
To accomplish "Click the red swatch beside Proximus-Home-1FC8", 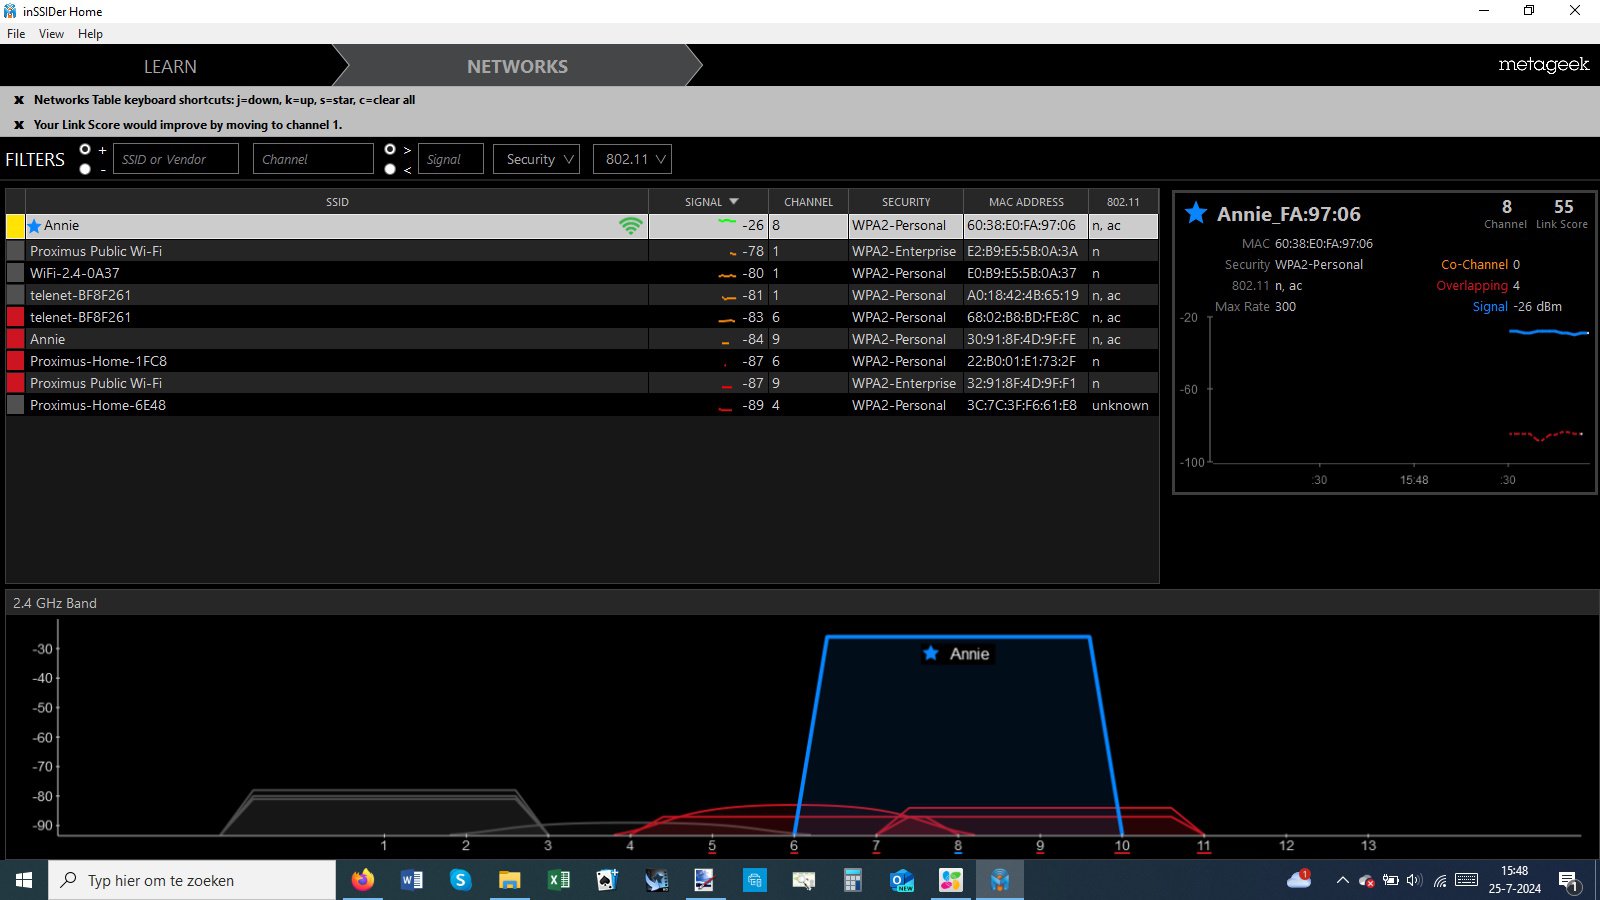I will (15, 361).
